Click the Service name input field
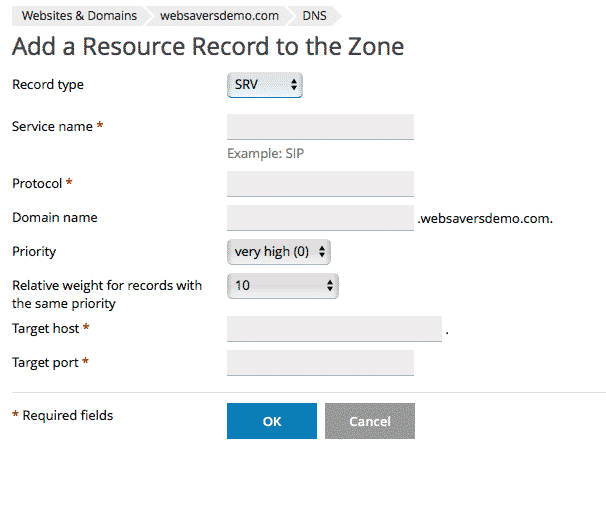The height and width of the screenshot is (528, 606). pos(320,127)
